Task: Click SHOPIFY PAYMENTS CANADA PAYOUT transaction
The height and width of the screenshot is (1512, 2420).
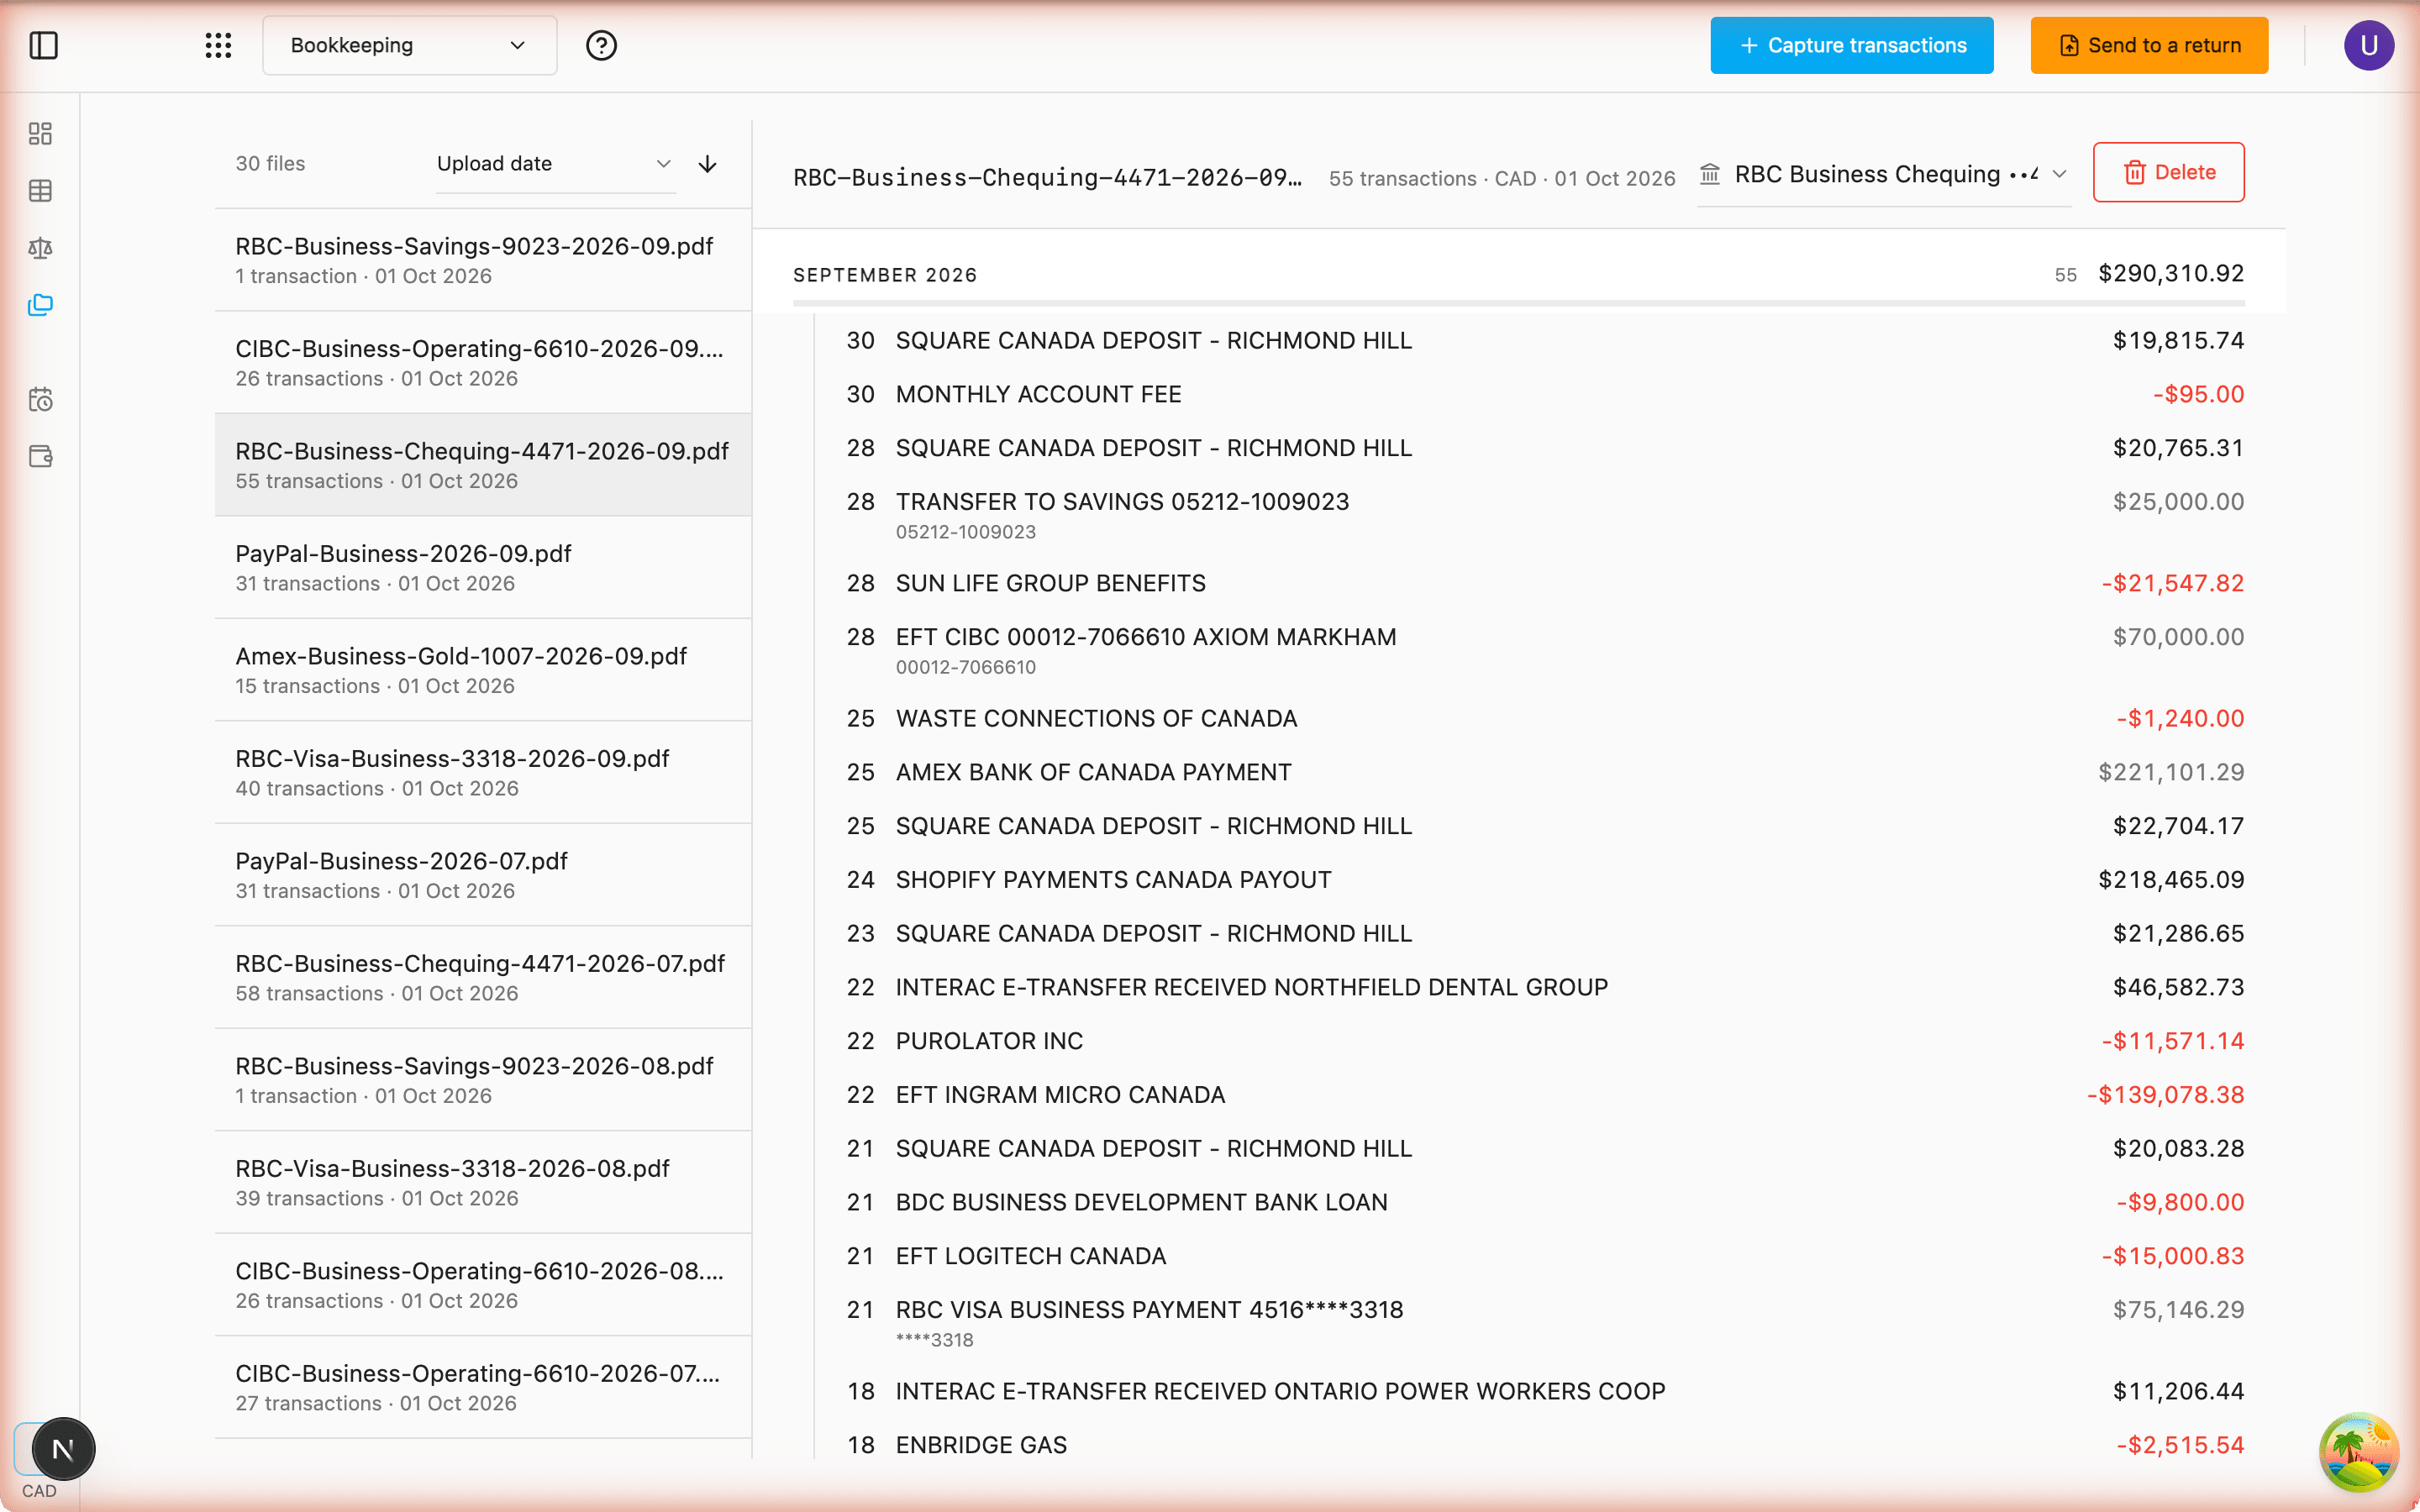Action: 1545,880
